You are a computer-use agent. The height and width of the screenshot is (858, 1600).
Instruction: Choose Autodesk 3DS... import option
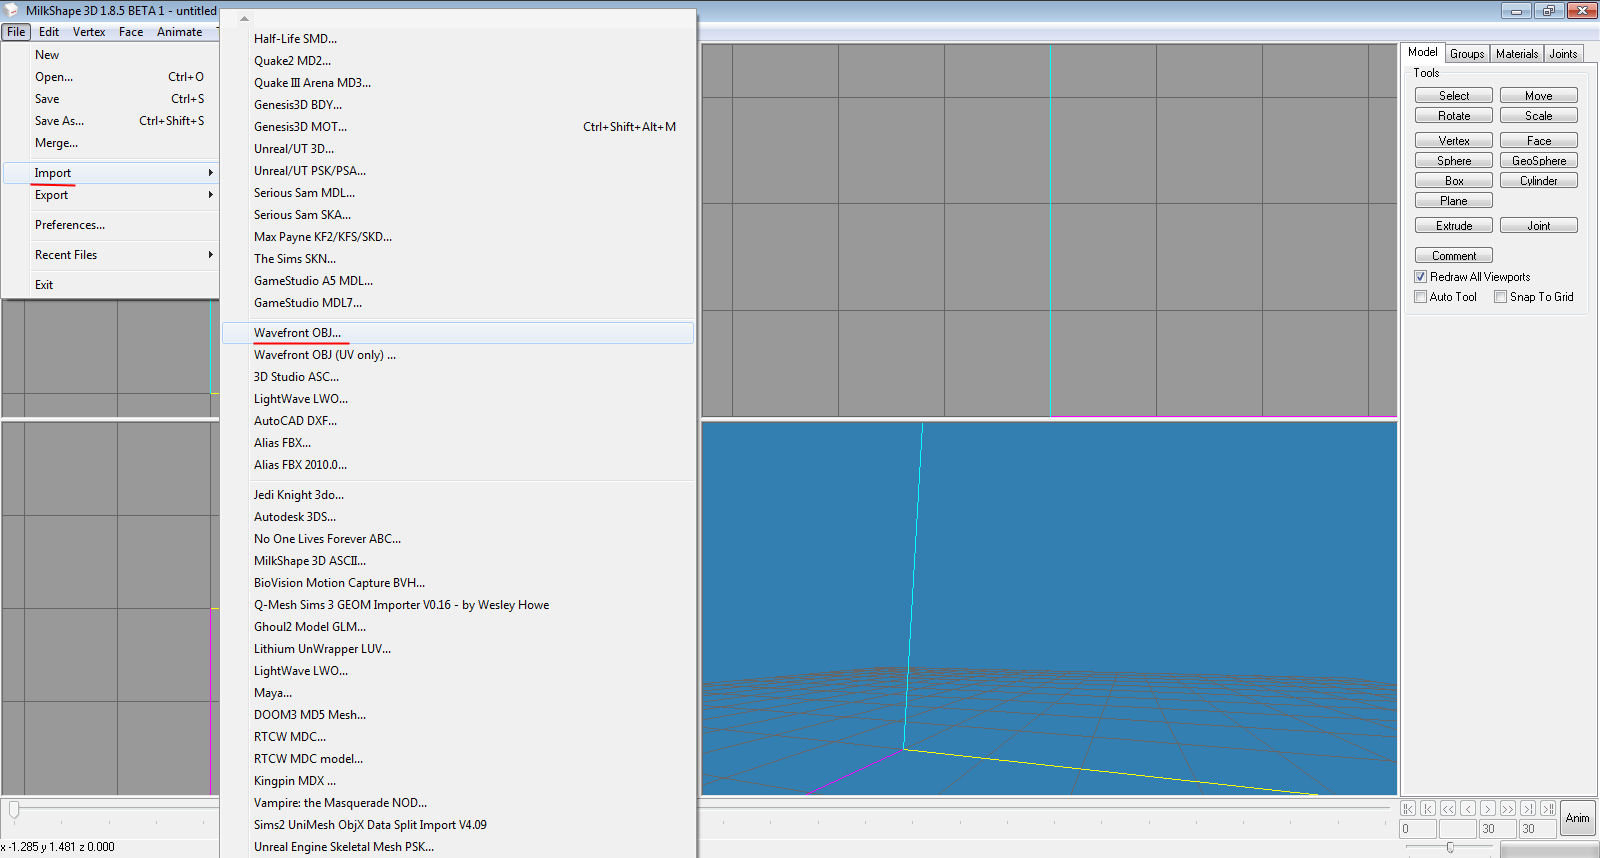(x=457, y=517)
